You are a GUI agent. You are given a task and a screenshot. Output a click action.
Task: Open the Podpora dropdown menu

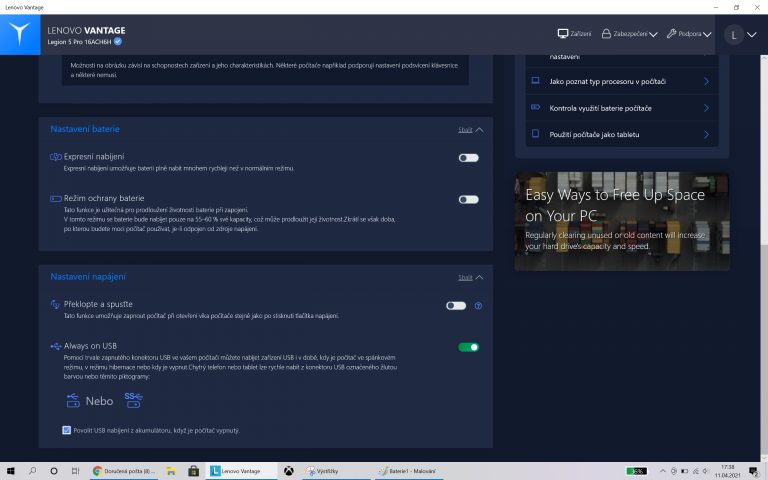coord(688,34)
